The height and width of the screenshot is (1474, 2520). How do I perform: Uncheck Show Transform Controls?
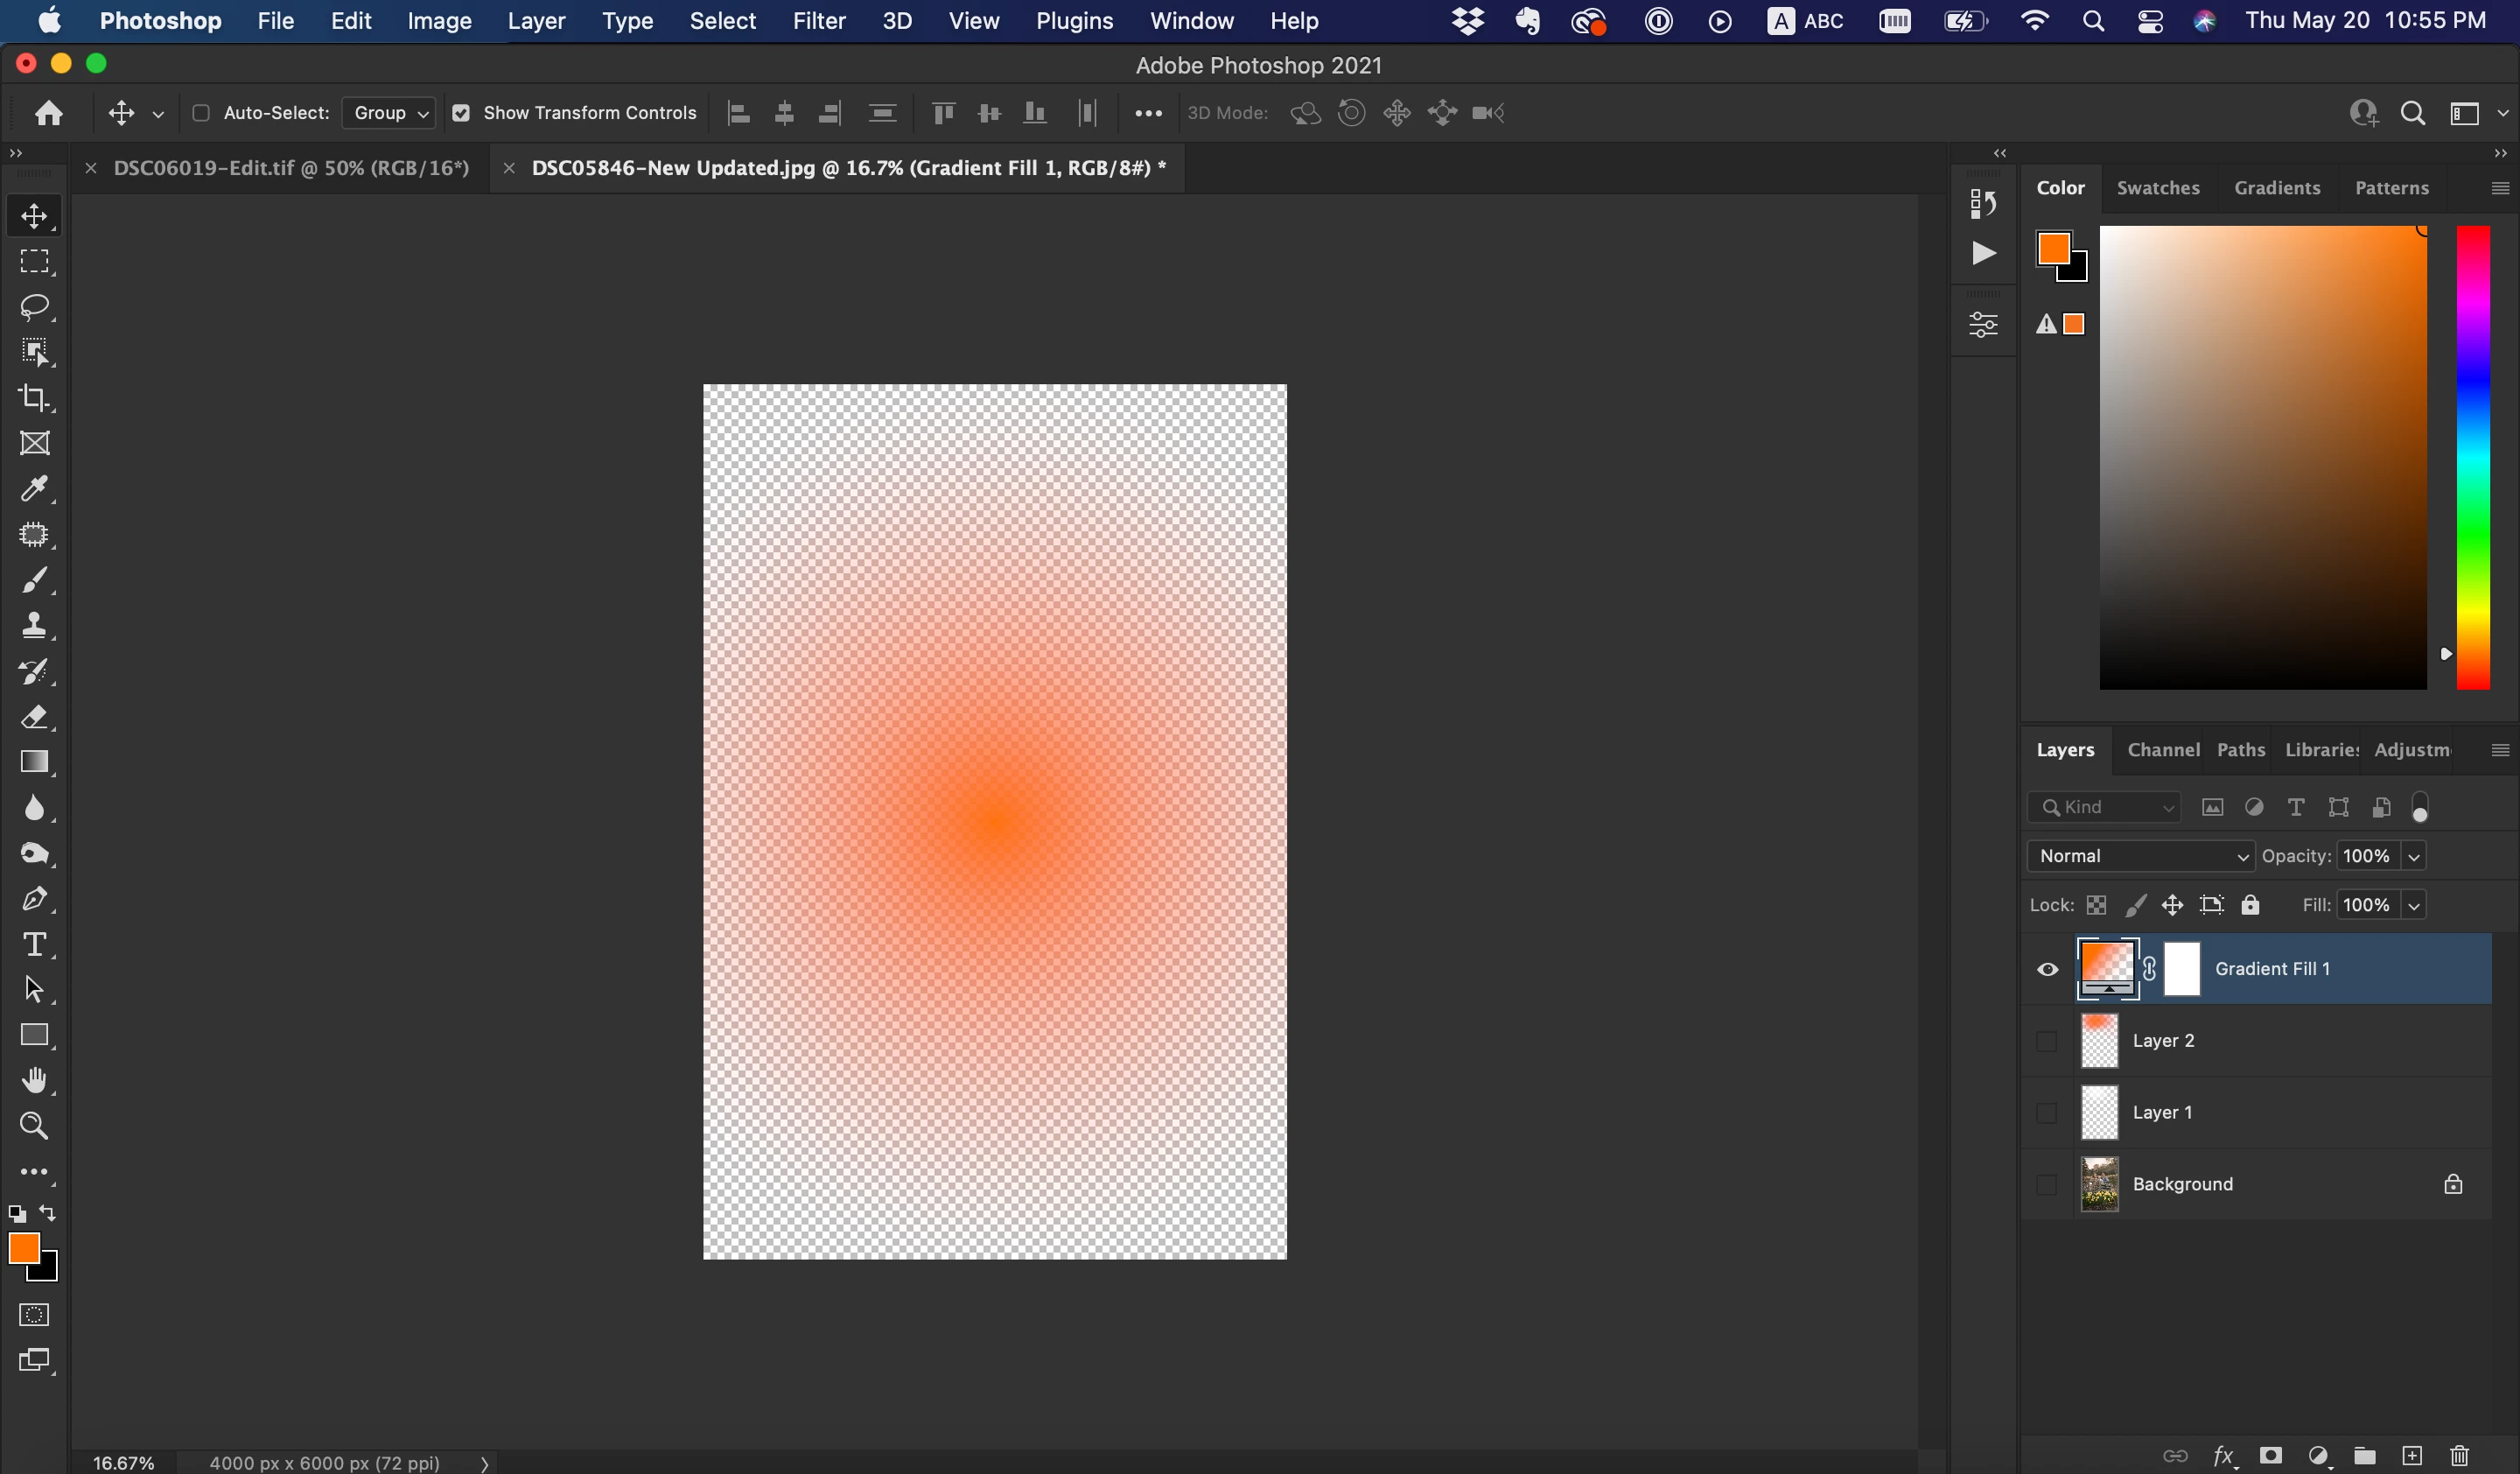pyautogui.click(x=461, y=113)
